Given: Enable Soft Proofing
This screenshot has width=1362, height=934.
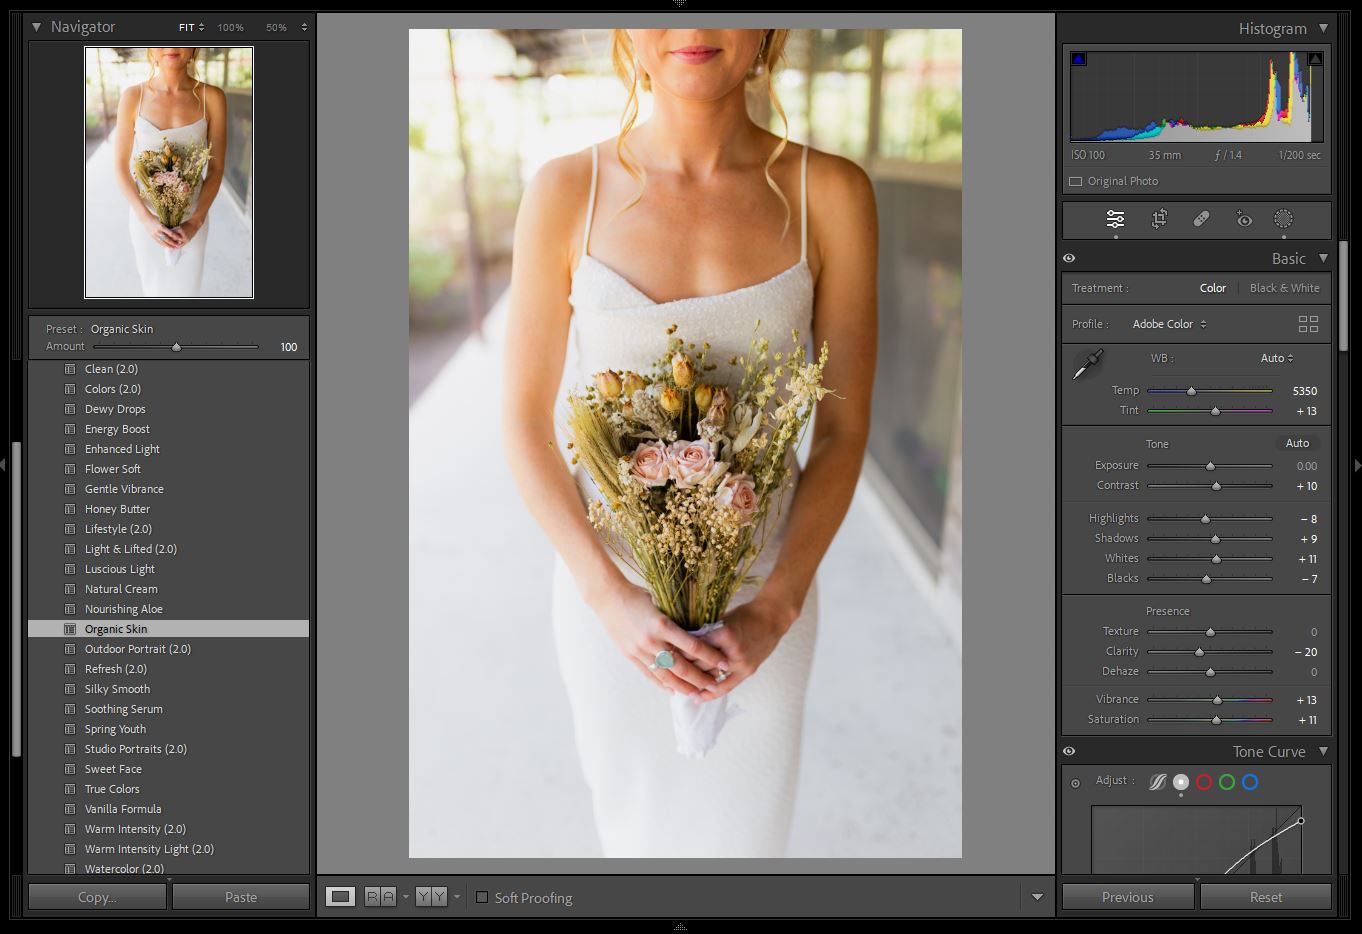Looking at the screenshot, I should coord(482,897).
